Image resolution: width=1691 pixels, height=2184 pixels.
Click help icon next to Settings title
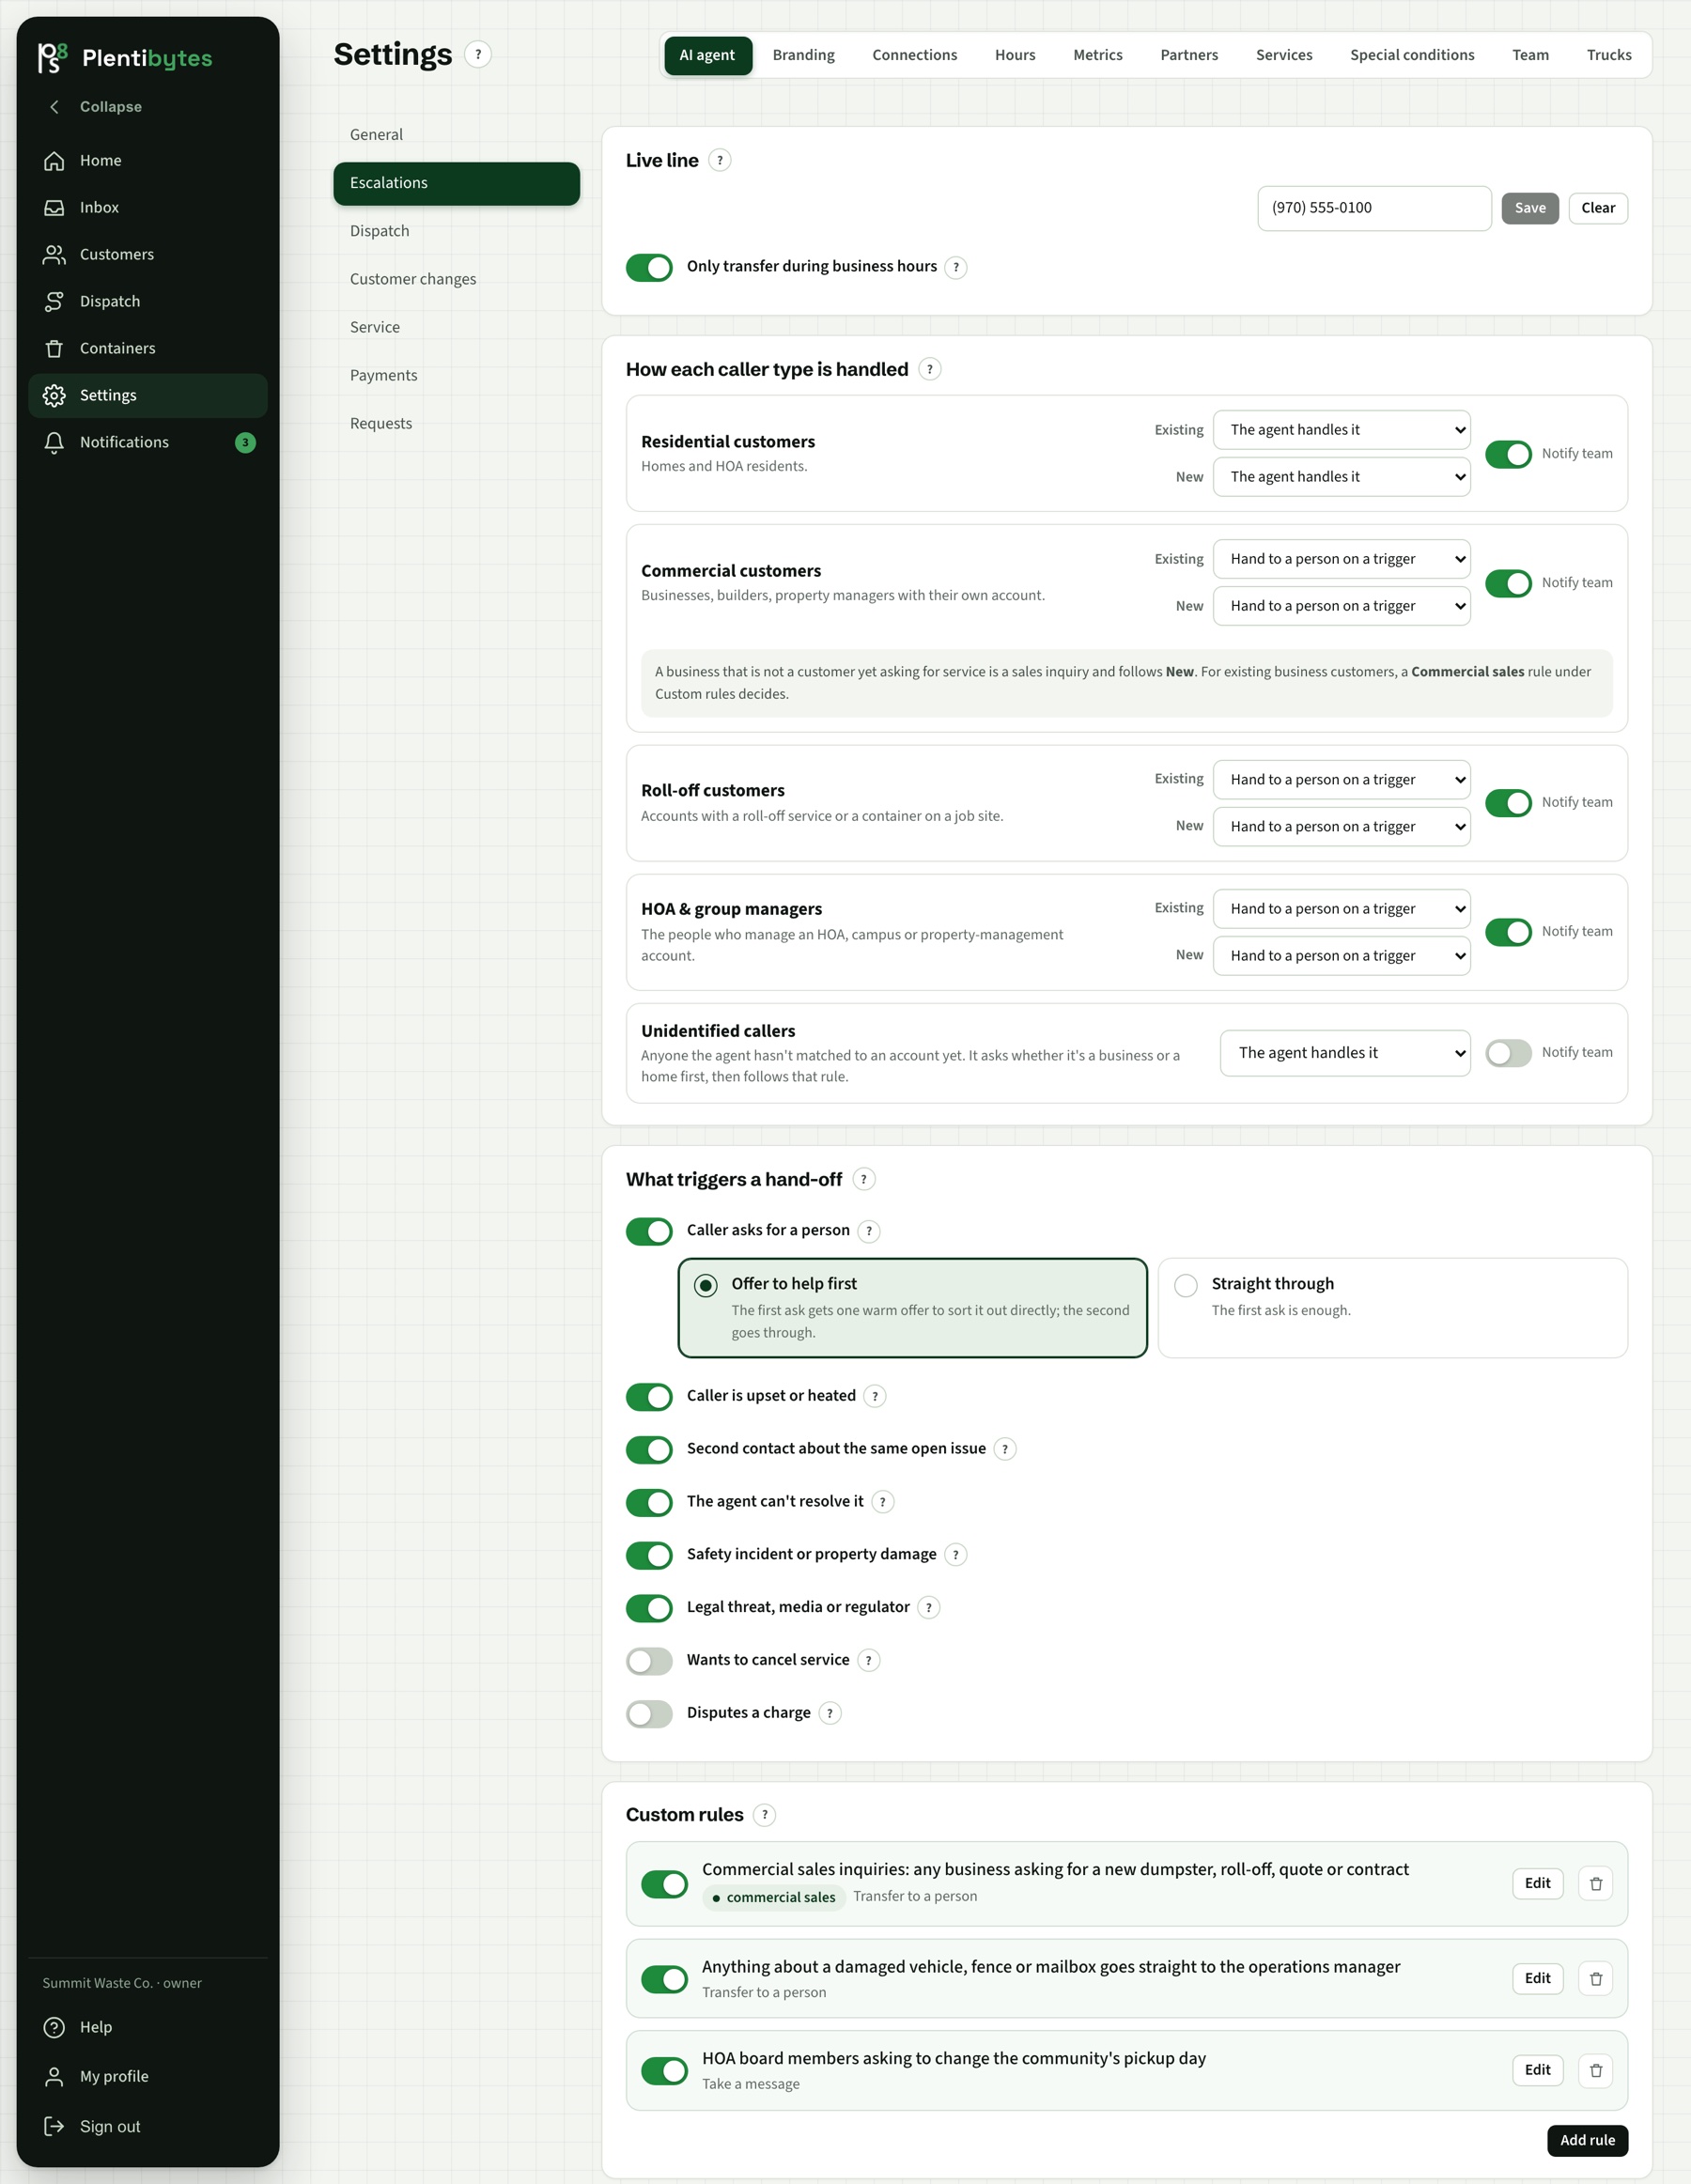coord(478,55)
